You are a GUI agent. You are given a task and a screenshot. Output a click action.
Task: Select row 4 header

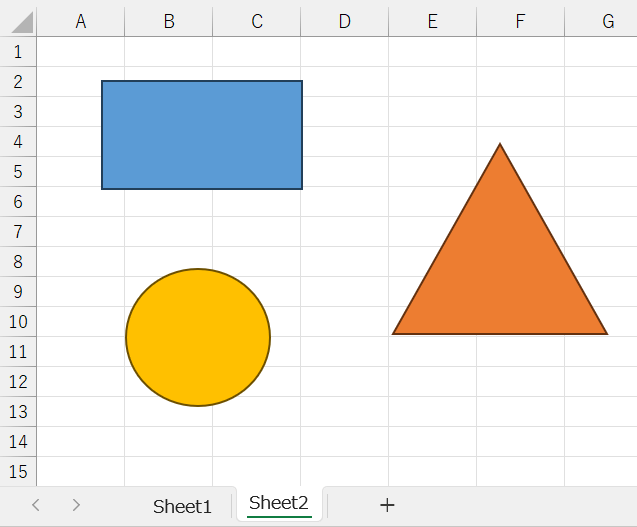(x=18, y=142)
